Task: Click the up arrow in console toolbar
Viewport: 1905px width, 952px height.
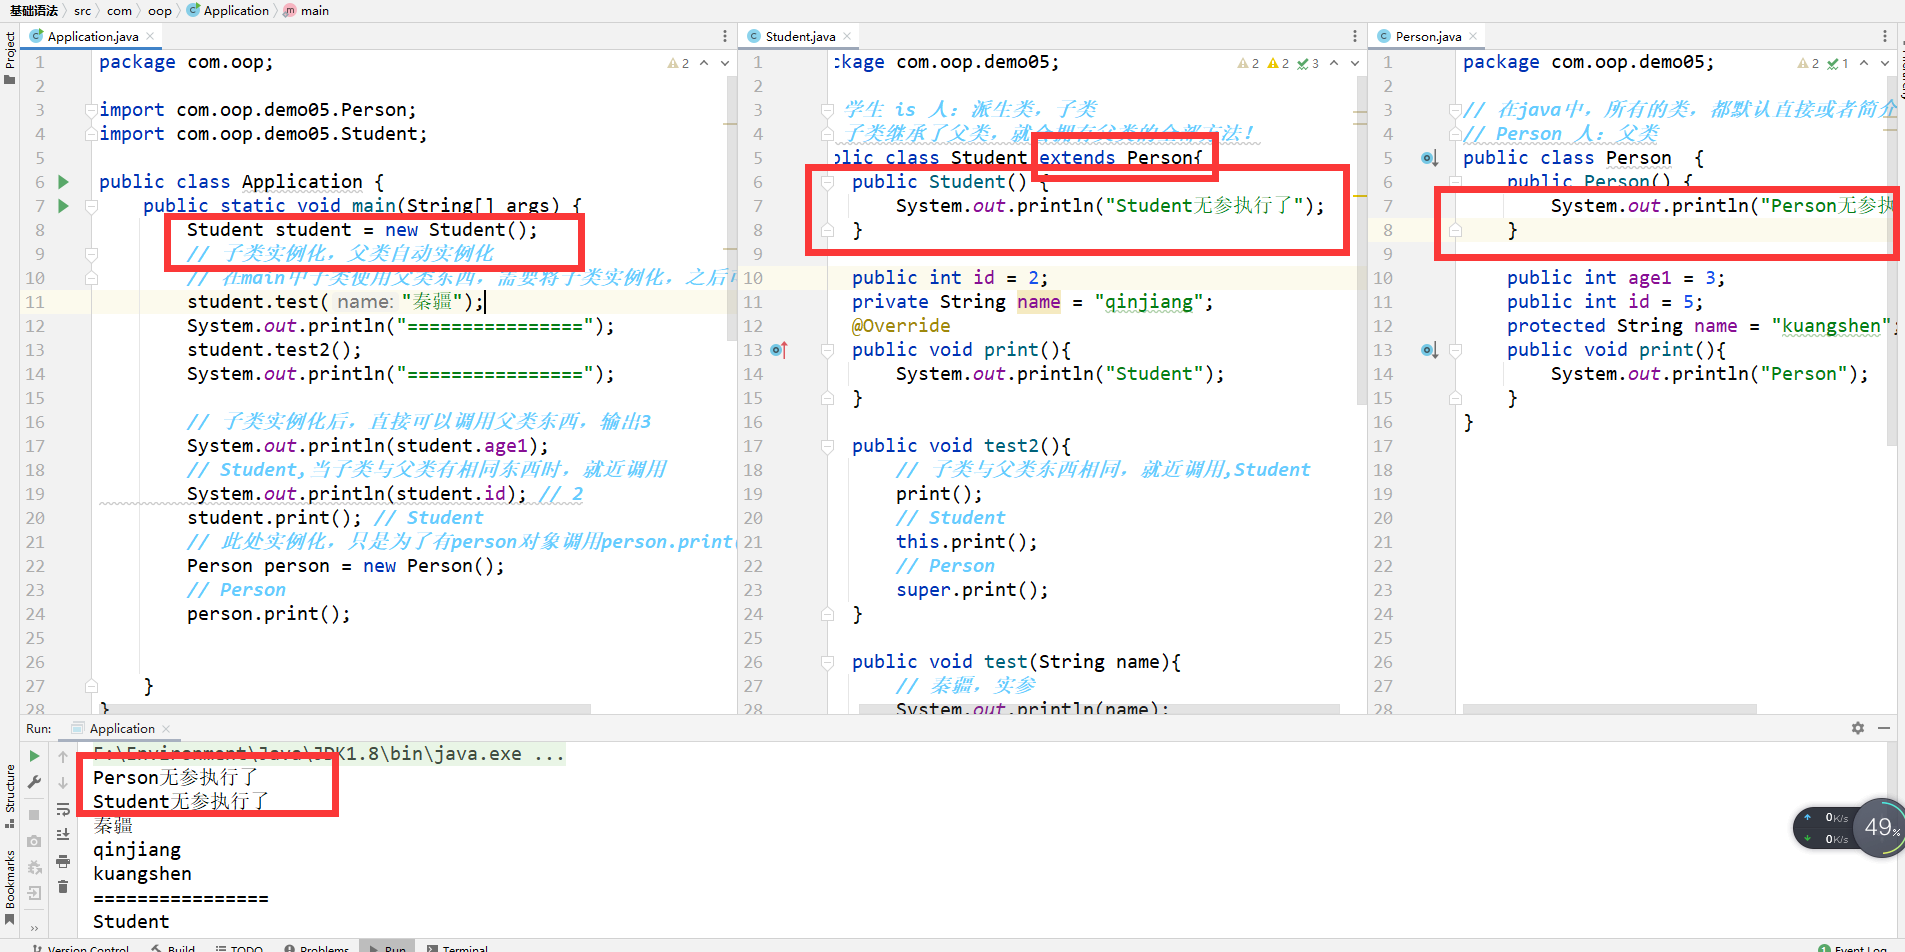Action: 63,757
